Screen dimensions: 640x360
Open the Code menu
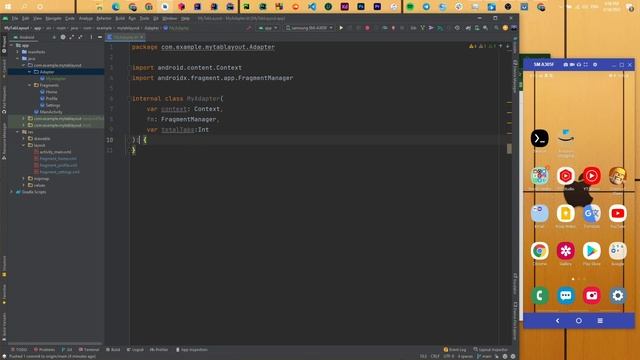point(70,18)
